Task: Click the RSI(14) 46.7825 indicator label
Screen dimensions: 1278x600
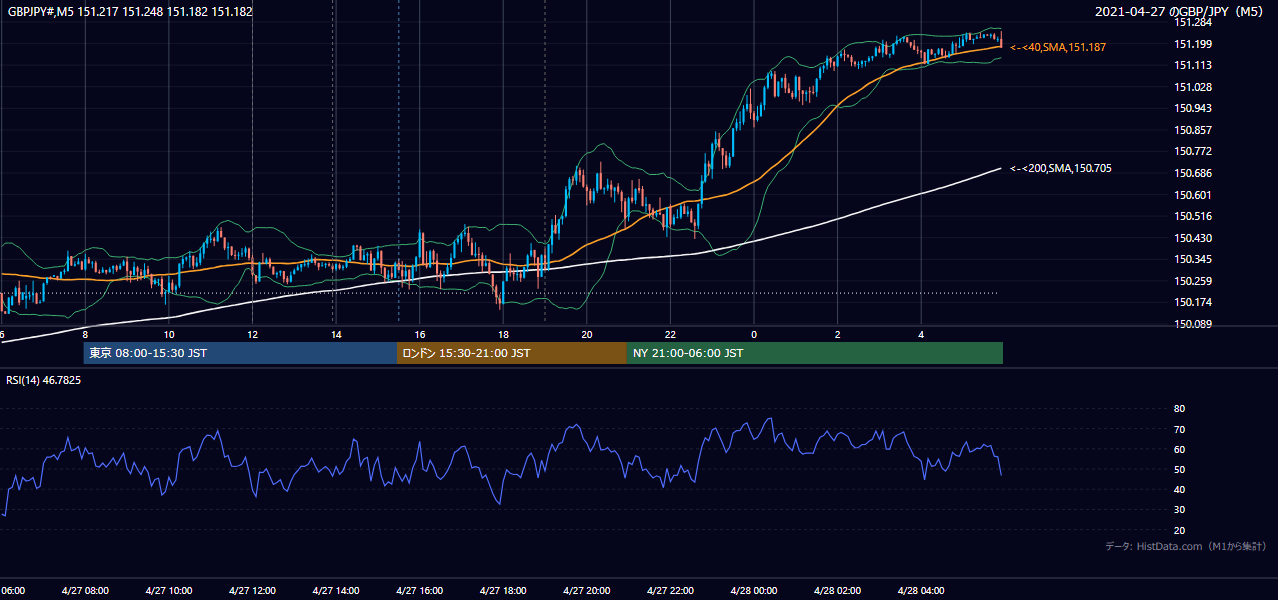Action: 44,380
